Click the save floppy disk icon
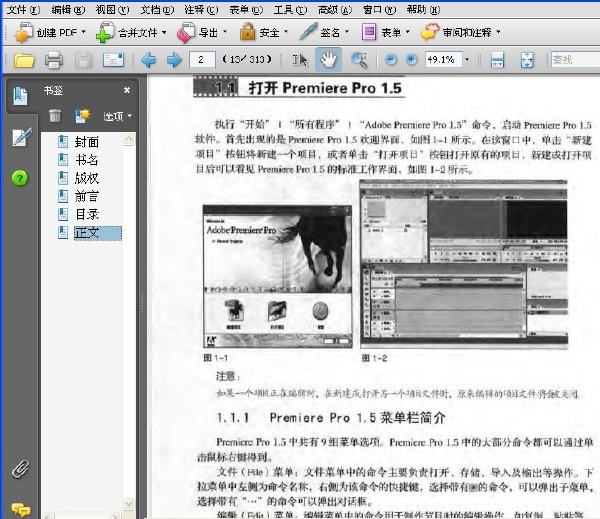This screenshot has width=600, height=519. coord(83,60)
